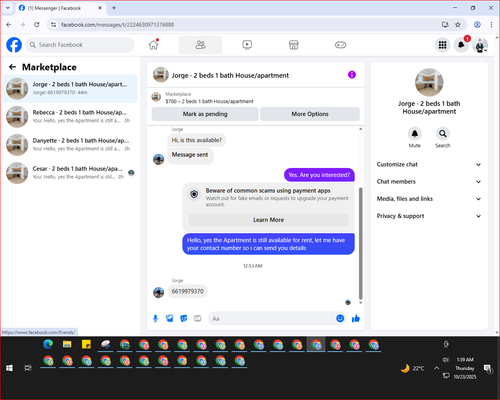This screenshot has height=400, width=500.
Task: Click the listing avatar in the right panel
Action: [429, 82]
